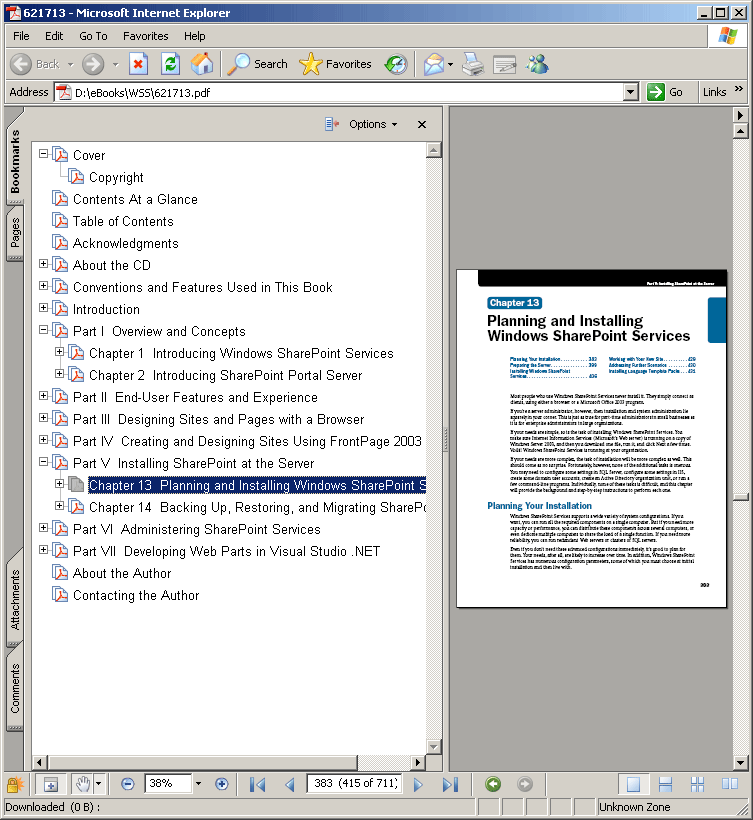Image resolution: width=753 pixels, height=820 pixels.
Task: Expand the About the CD bookmark
Action: pyautogui.click(x=44, y=264)
